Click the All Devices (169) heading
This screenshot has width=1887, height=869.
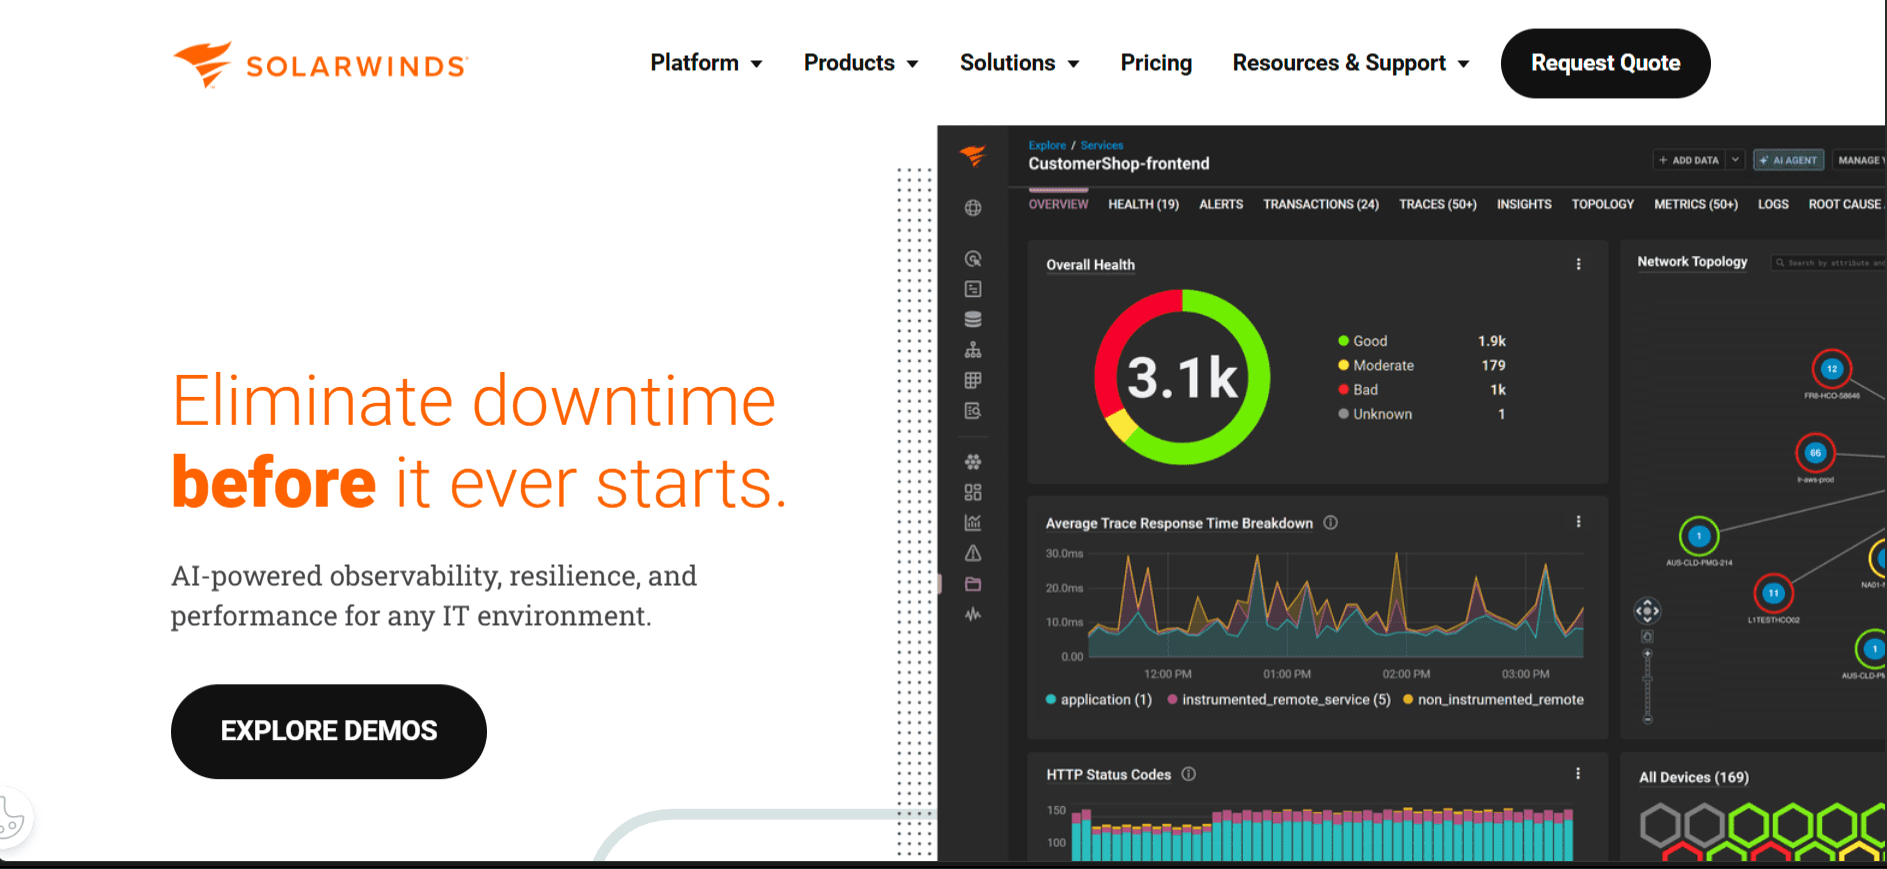pos(1693,777)
